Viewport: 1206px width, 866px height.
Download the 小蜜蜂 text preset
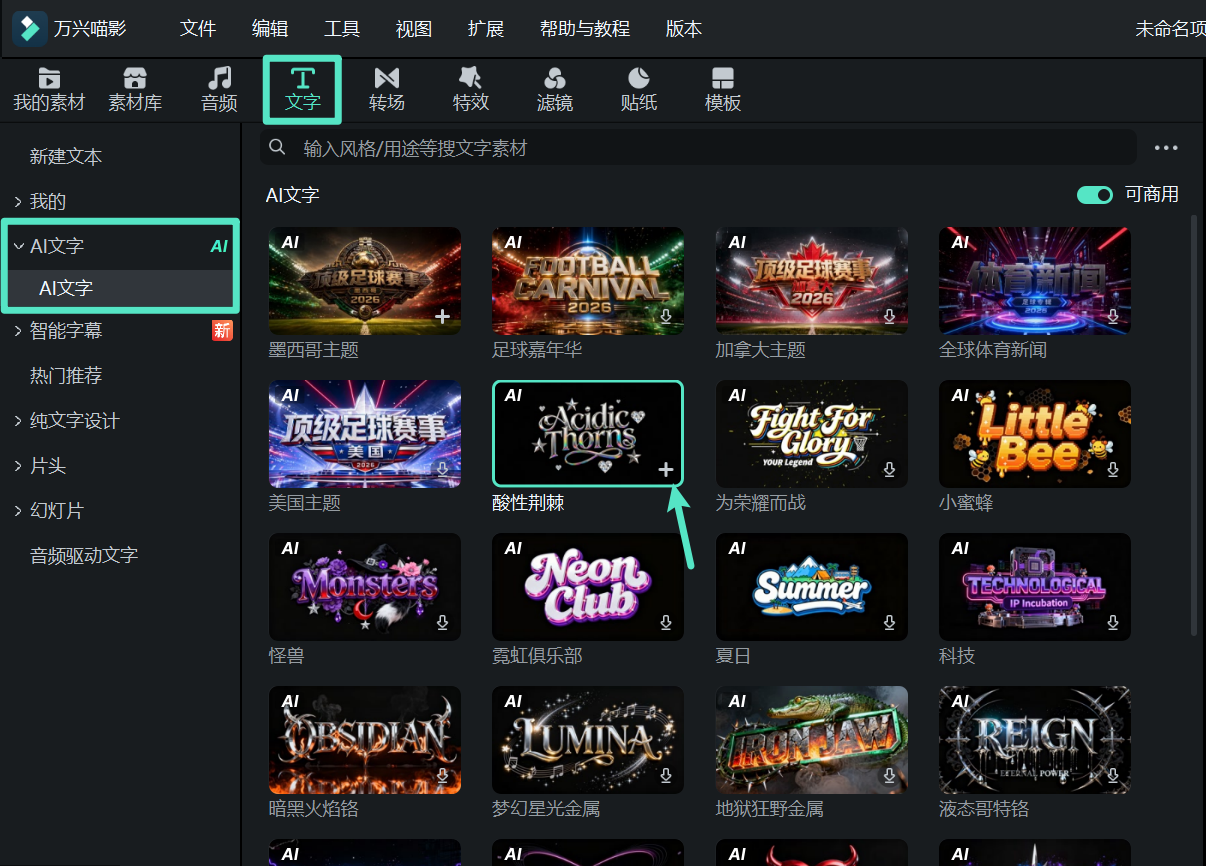coord(1113,469)
